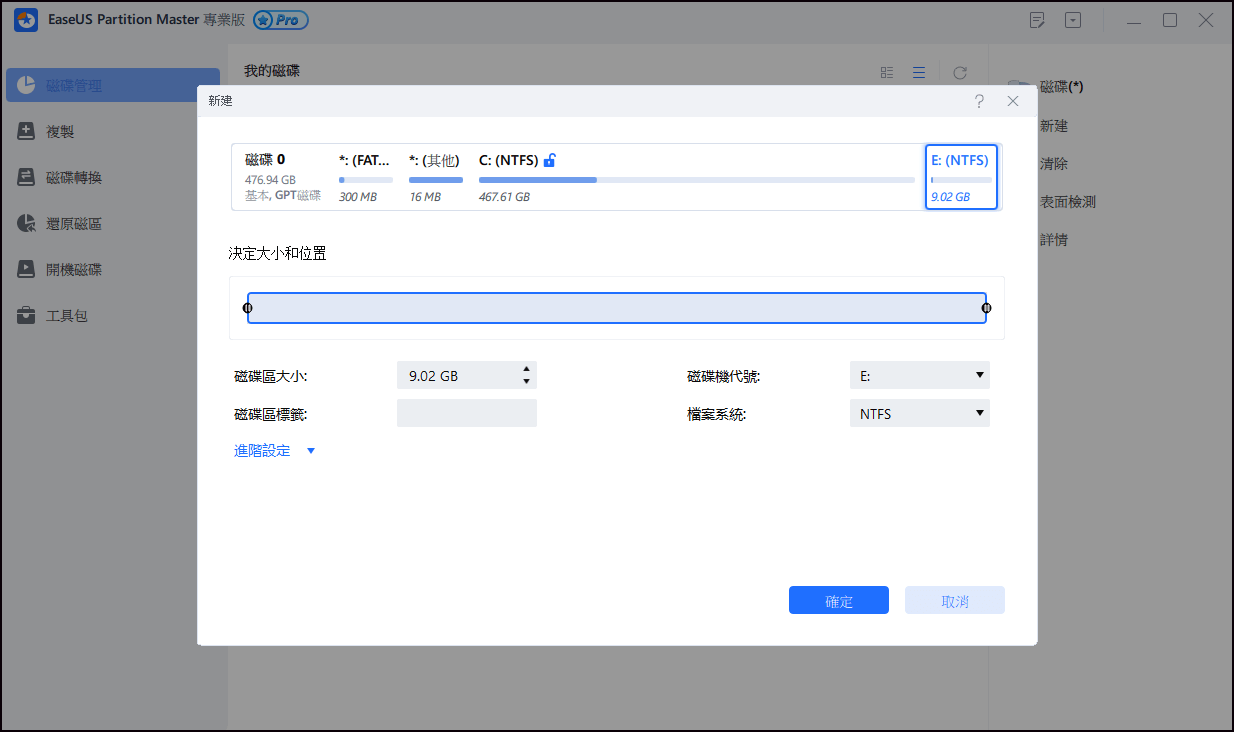Open the 複製 (Clone) feature in sidebar
Screen dimensions: 1234x732
62,131
